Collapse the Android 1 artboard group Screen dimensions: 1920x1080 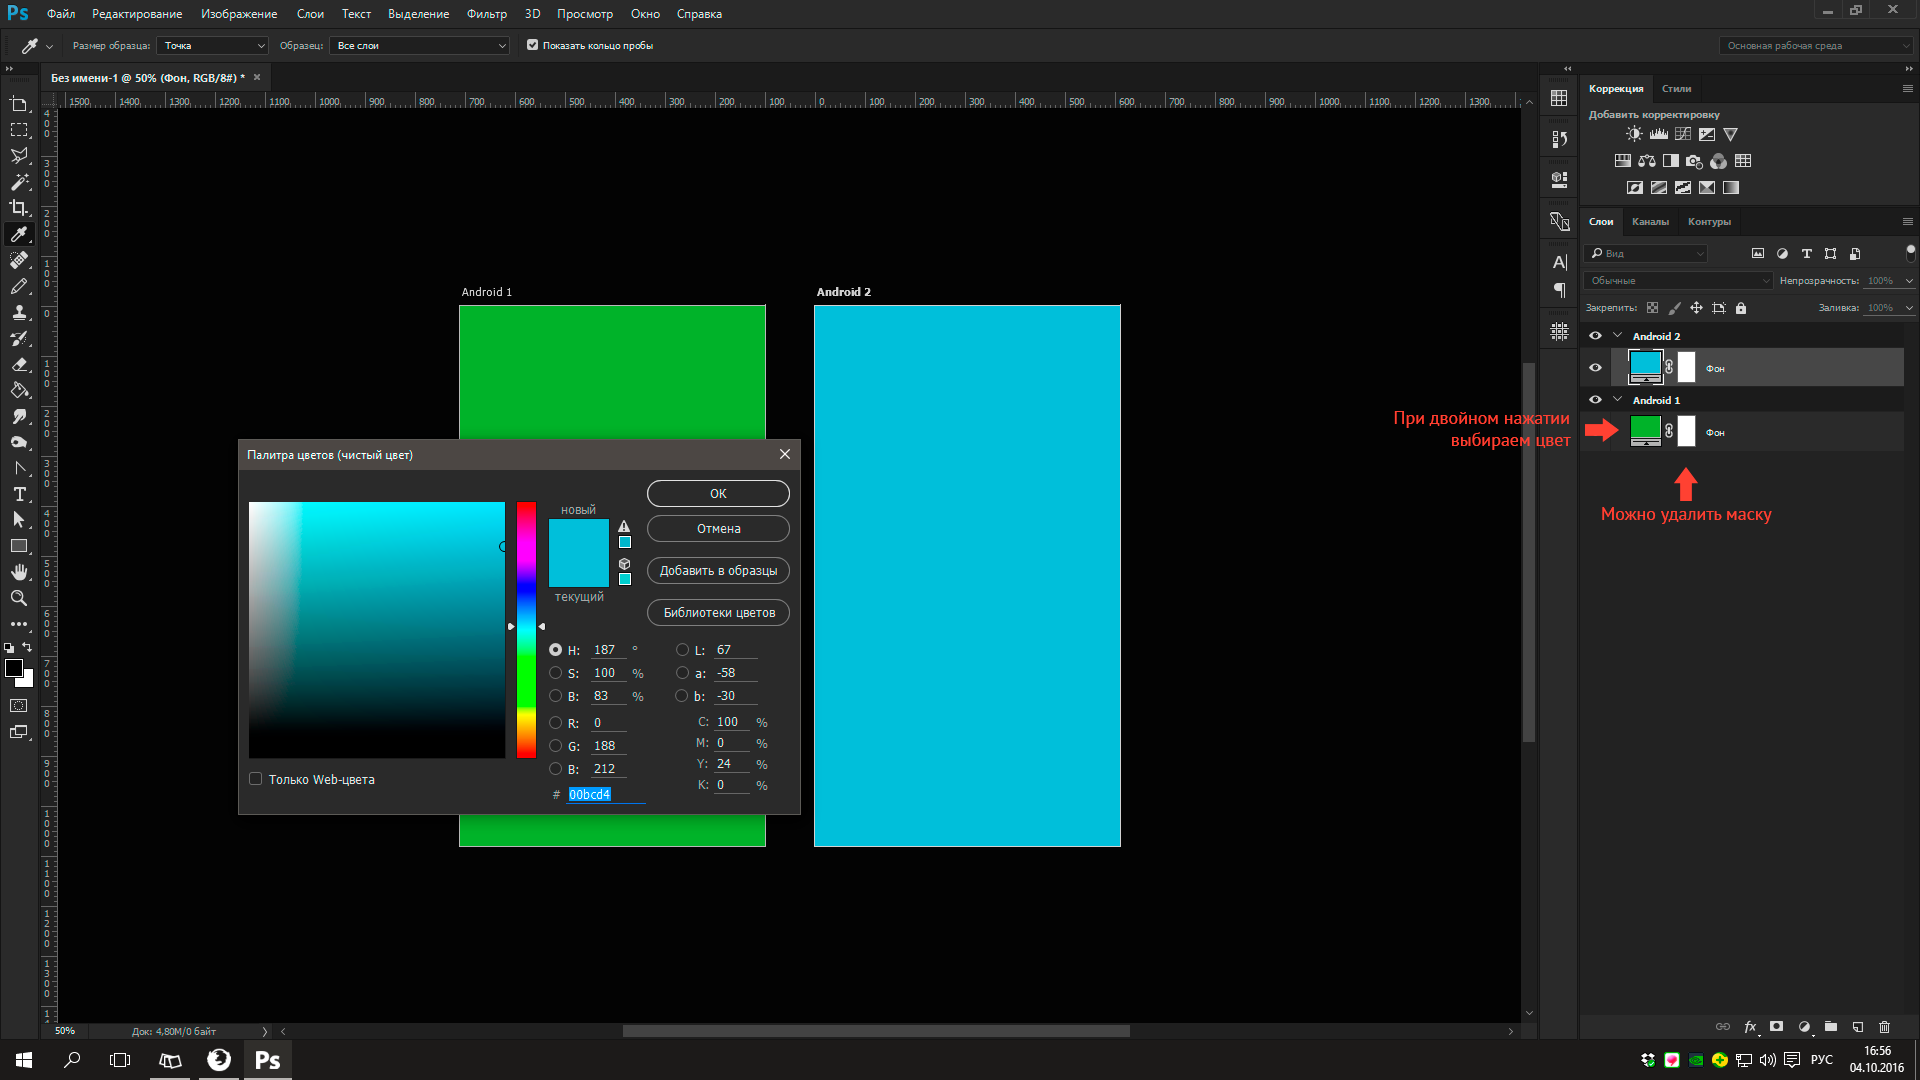tap(1618, 400)
